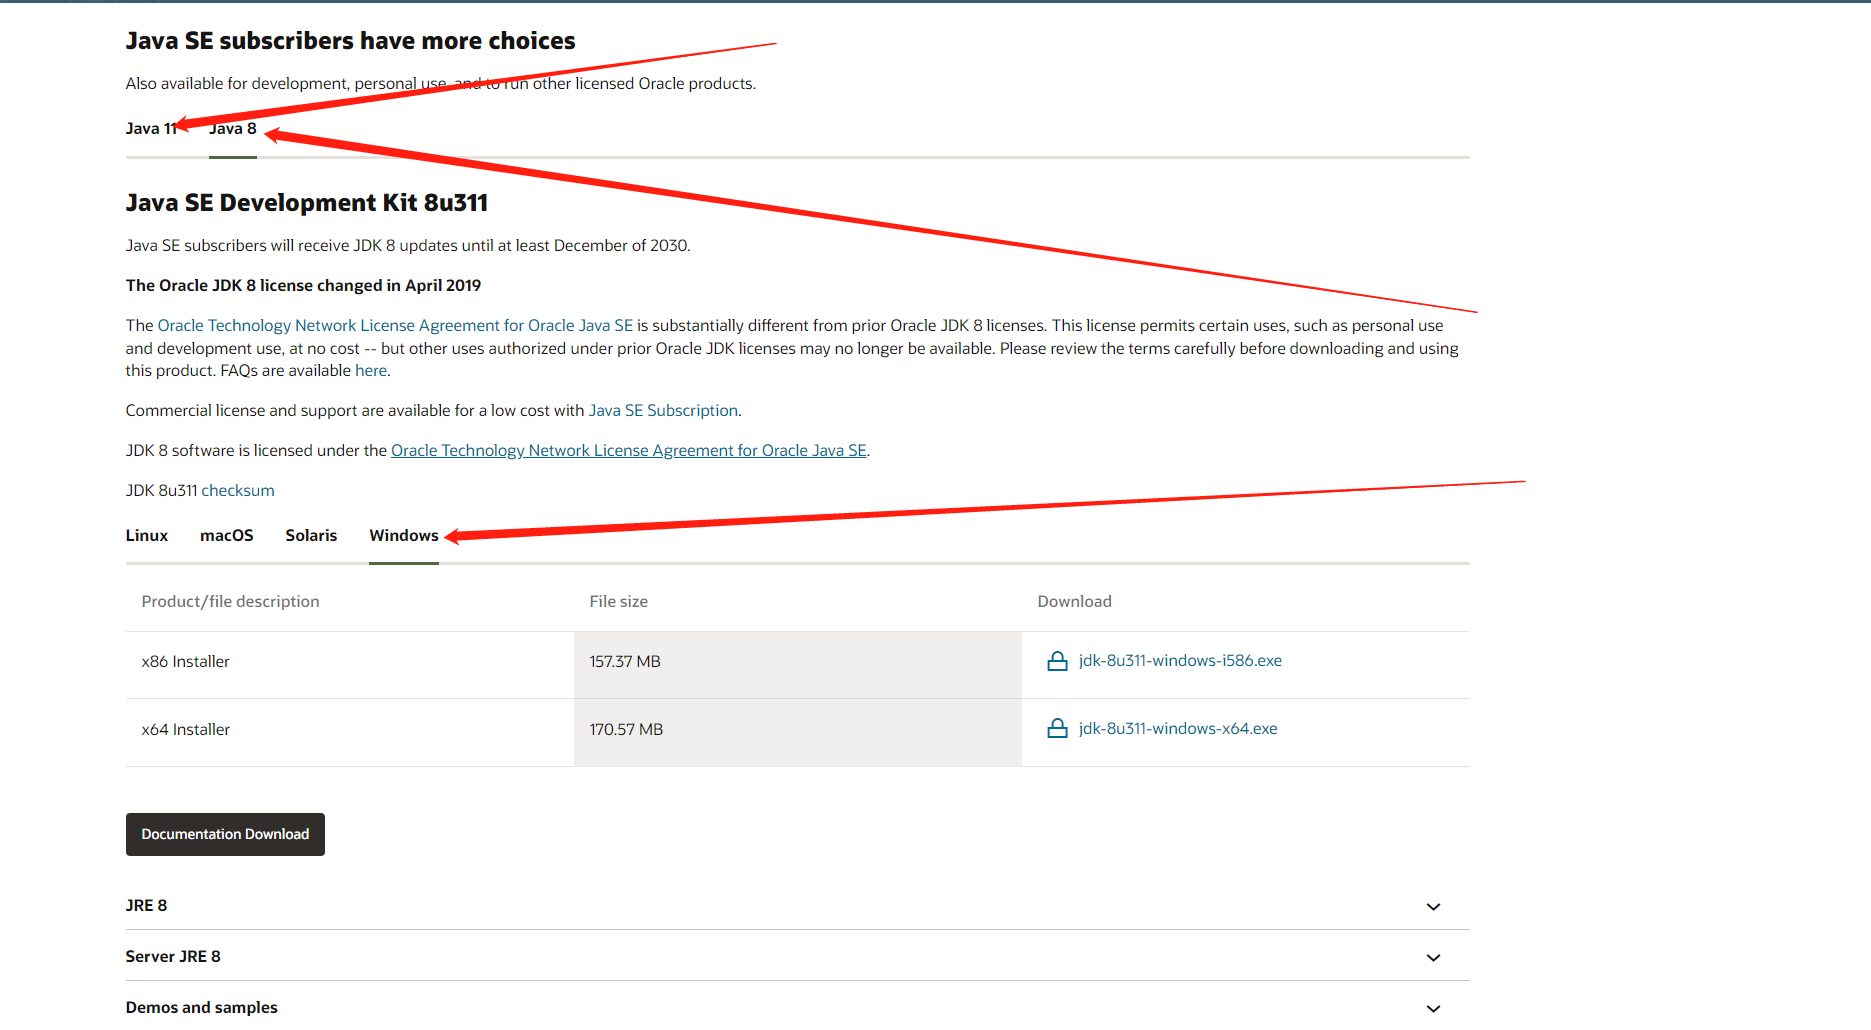Open the Linux downloads tab
1871x1030 pixels.
click(x=147, y=536)
